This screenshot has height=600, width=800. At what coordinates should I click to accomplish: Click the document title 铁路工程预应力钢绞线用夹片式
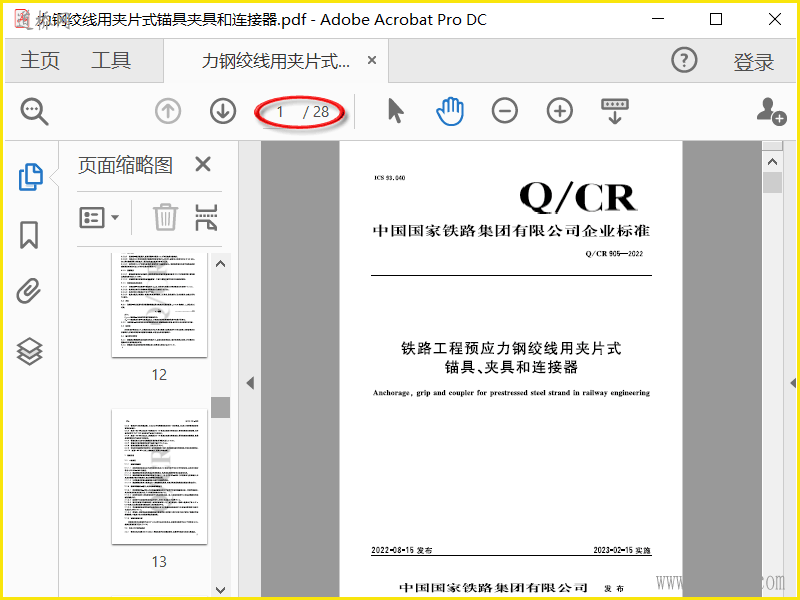click(511, 348)
